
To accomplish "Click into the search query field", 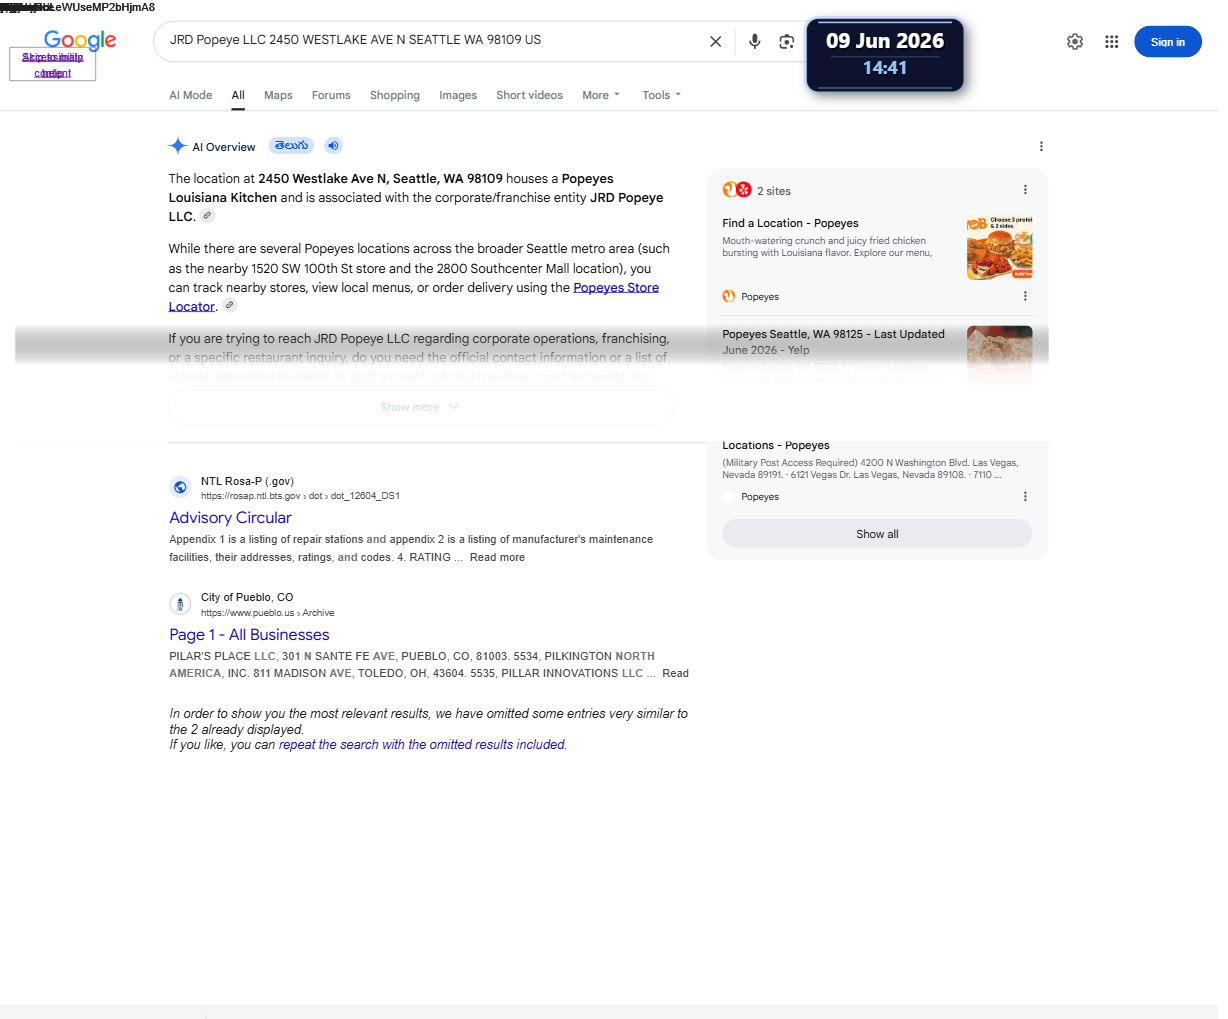I will [430, 41].
